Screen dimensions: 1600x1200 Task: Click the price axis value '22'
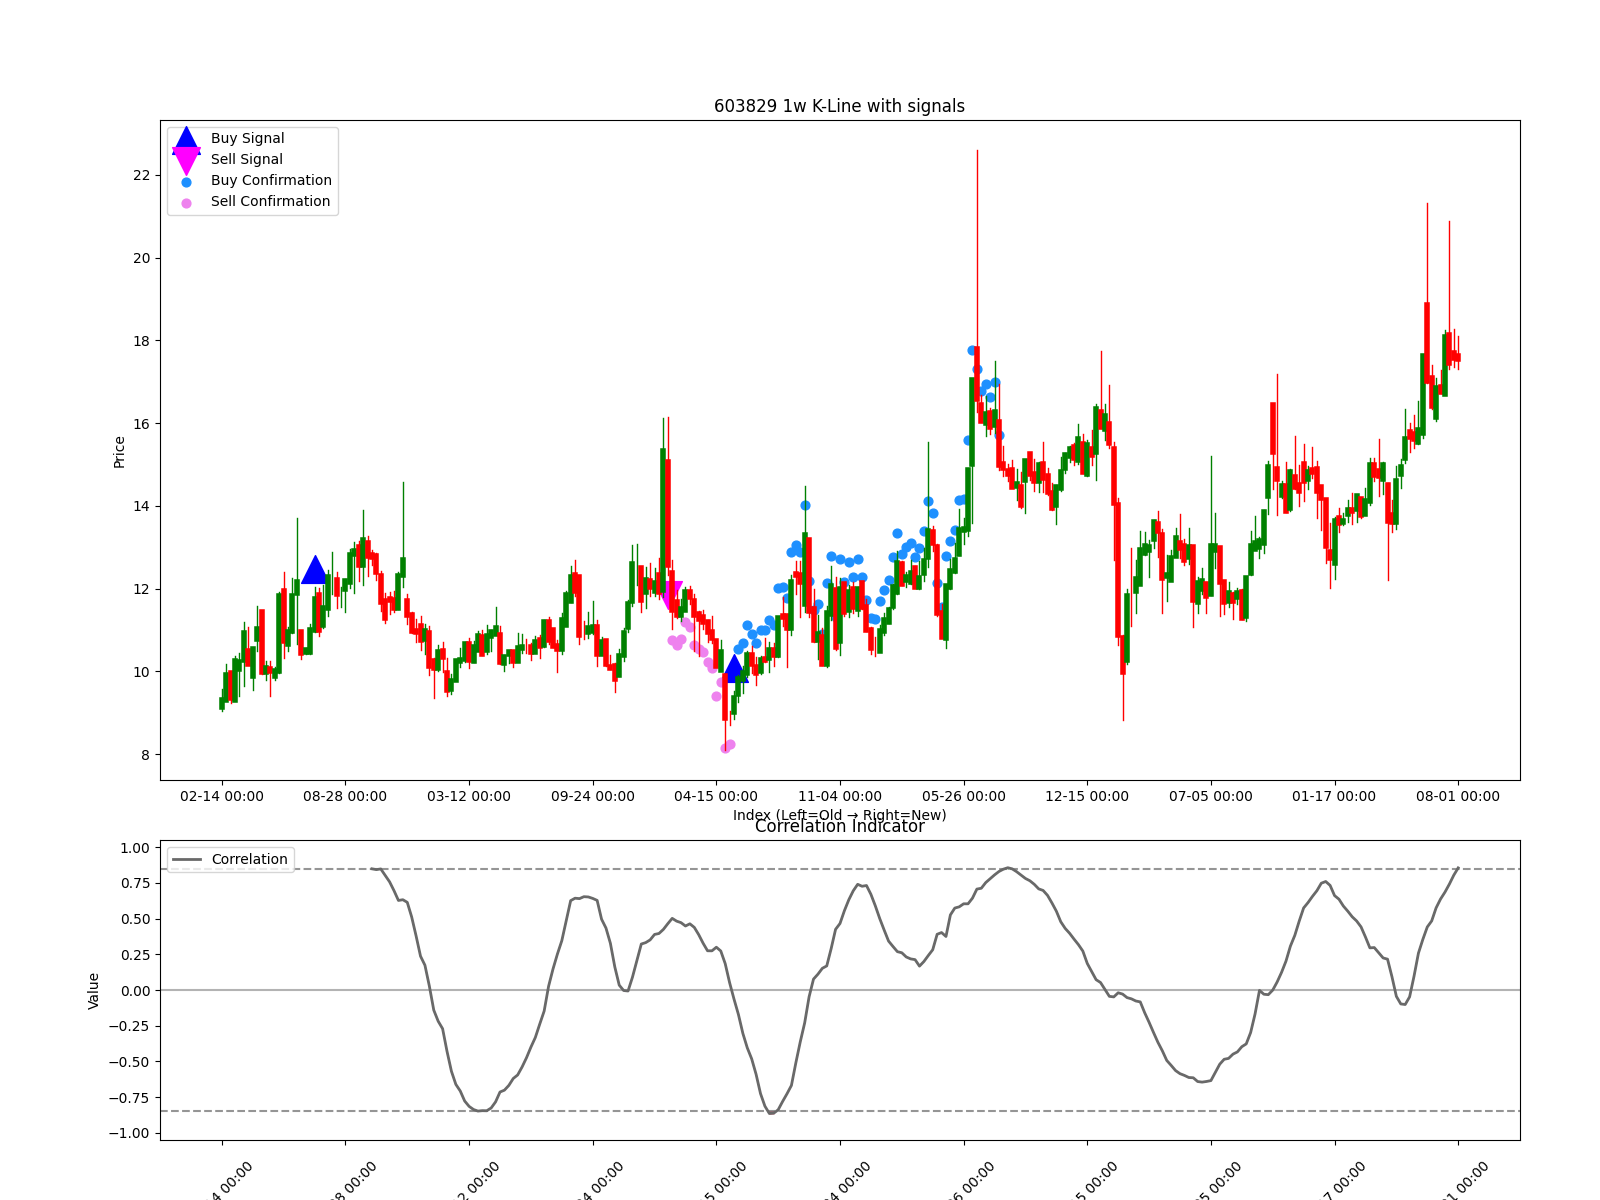tap(141, 175)
